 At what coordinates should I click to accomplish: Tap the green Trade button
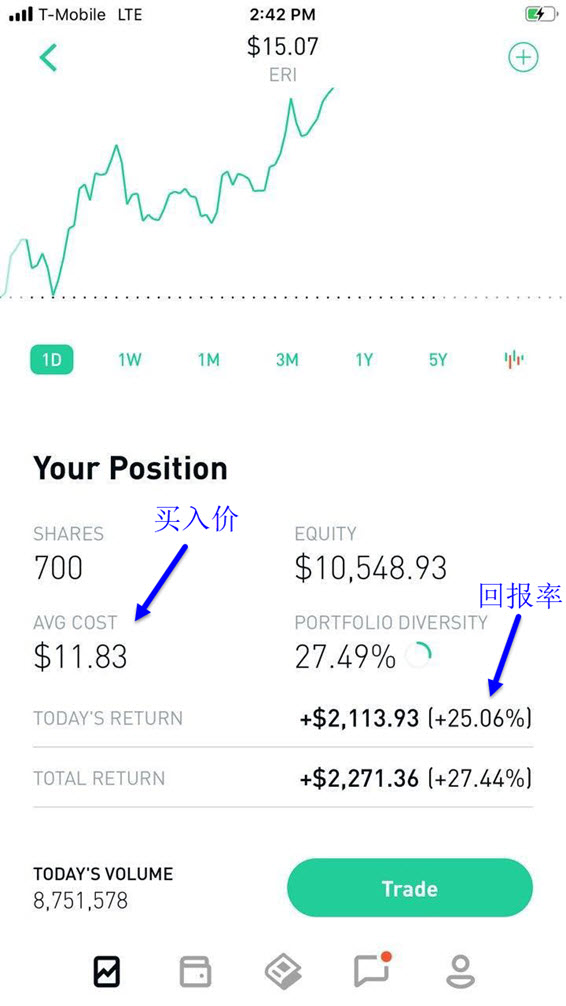410,888
